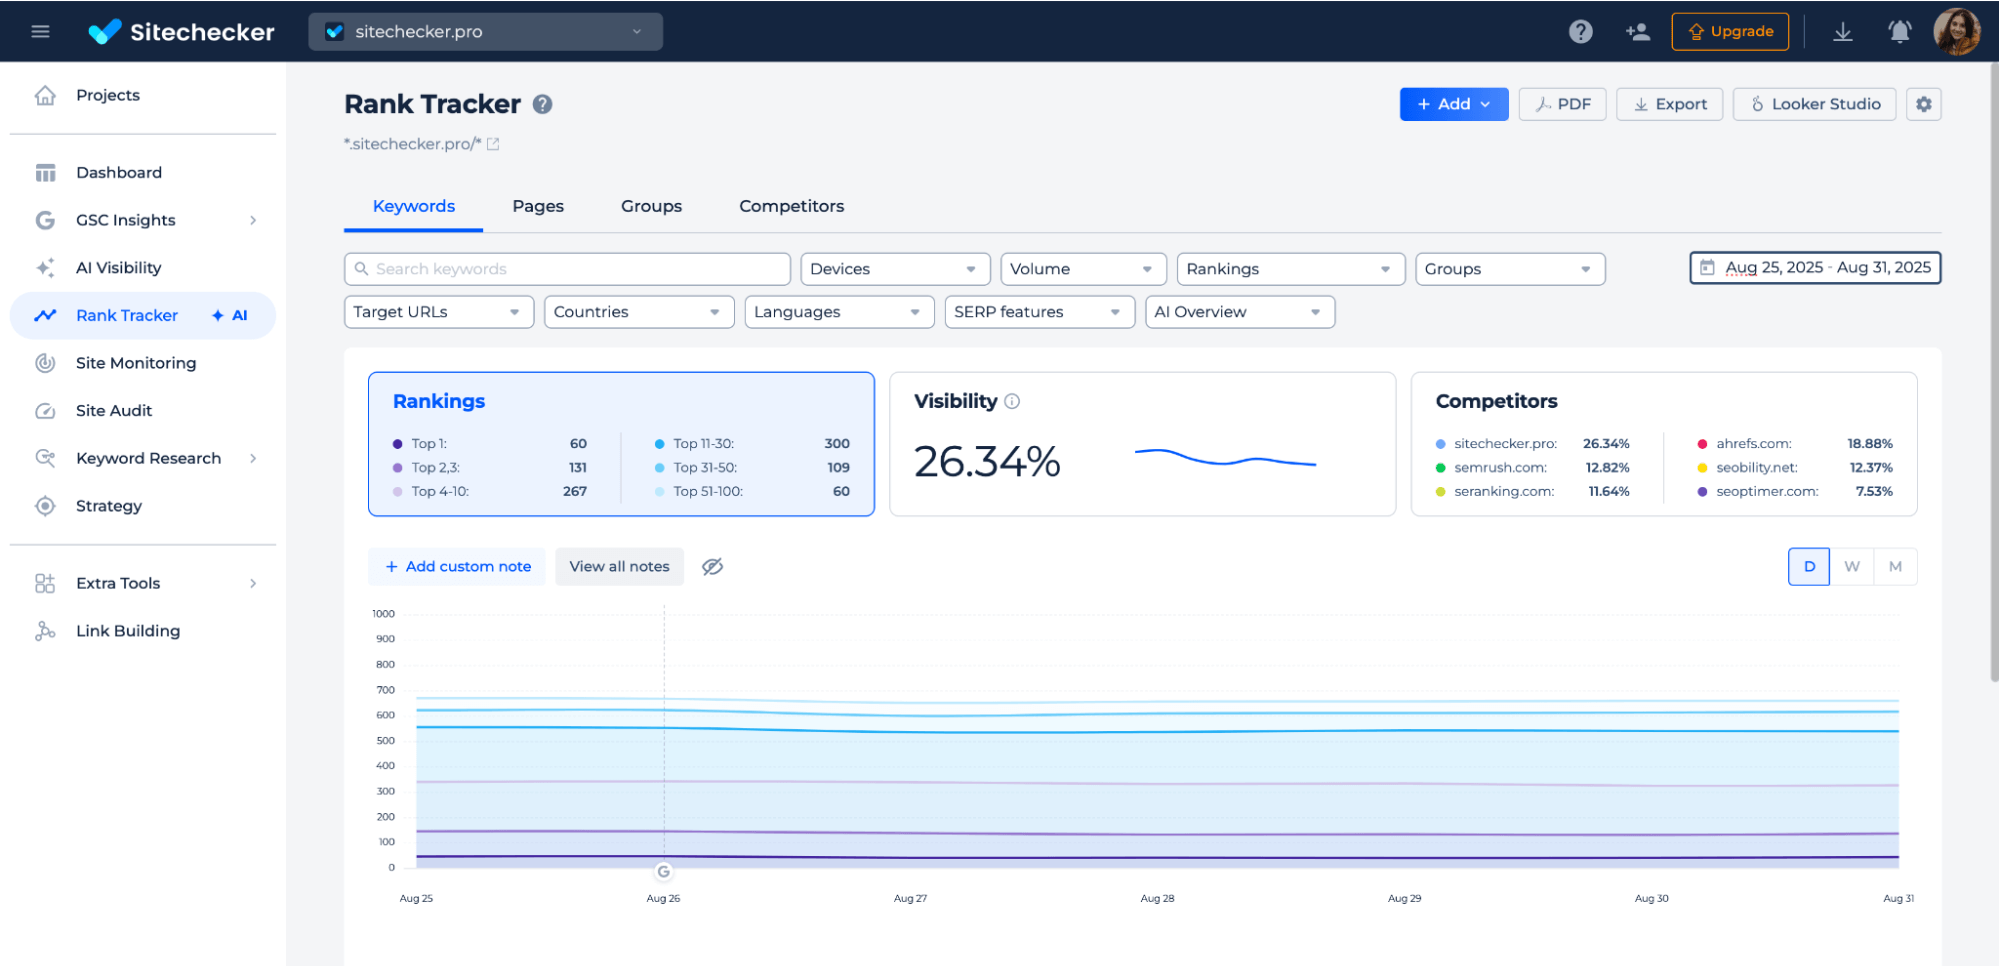Click the Search keywords input field

[567, 269]
